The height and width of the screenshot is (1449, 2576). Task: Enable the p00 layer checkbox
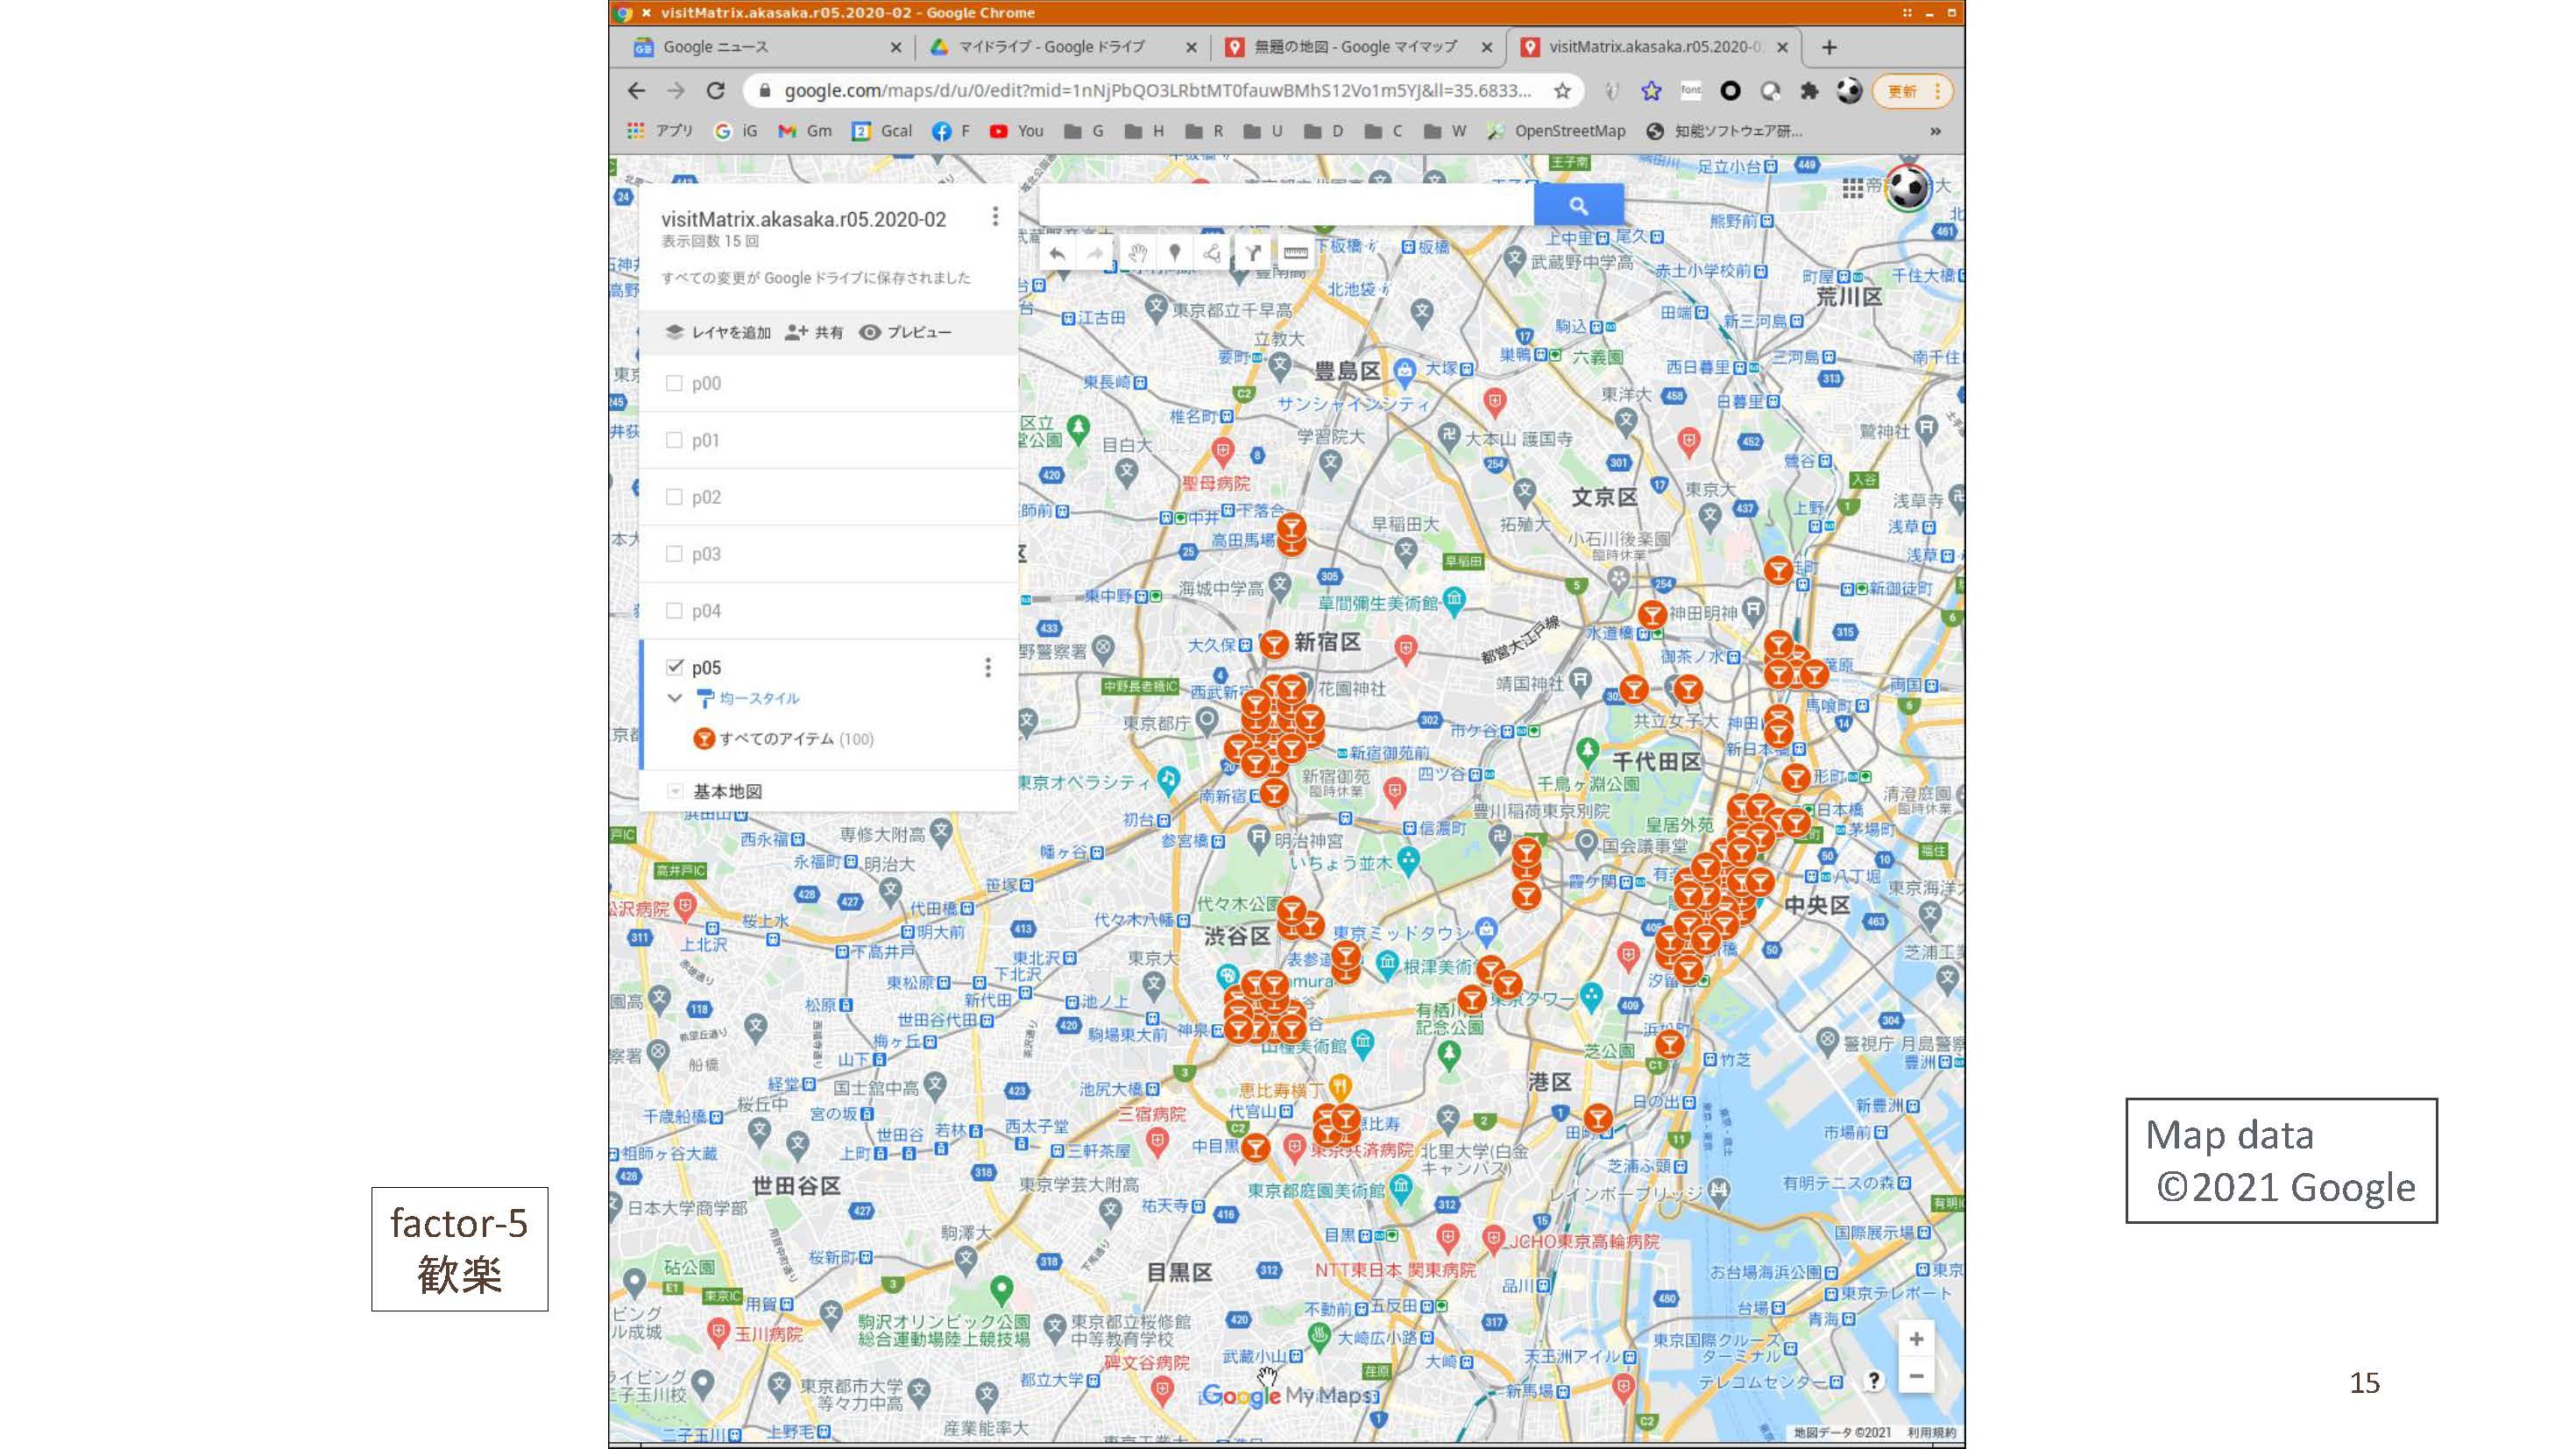pos(674,383)
